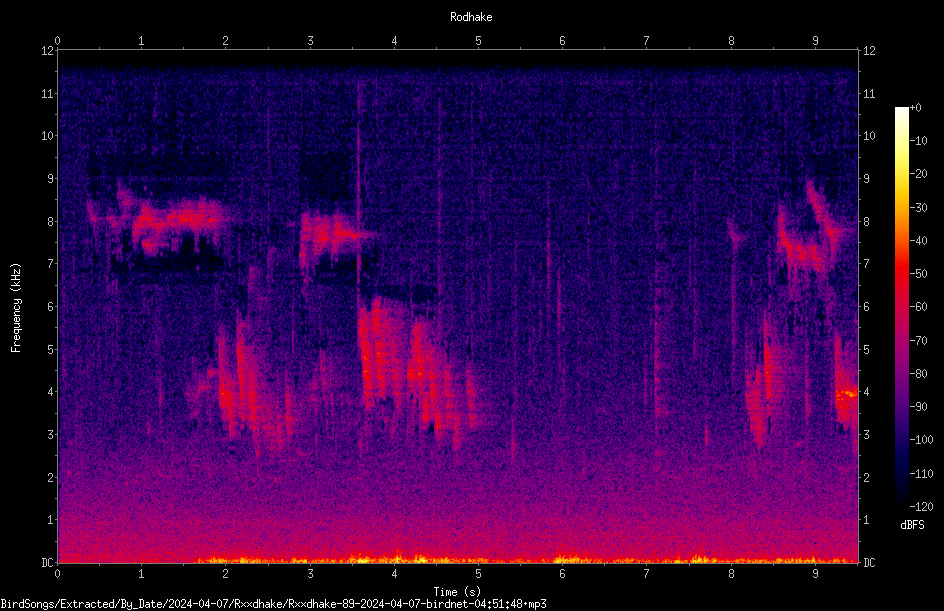This screenshot has height=611, width=944.
Task: Click the -120 label at color bar bottom
Action: 921,506
